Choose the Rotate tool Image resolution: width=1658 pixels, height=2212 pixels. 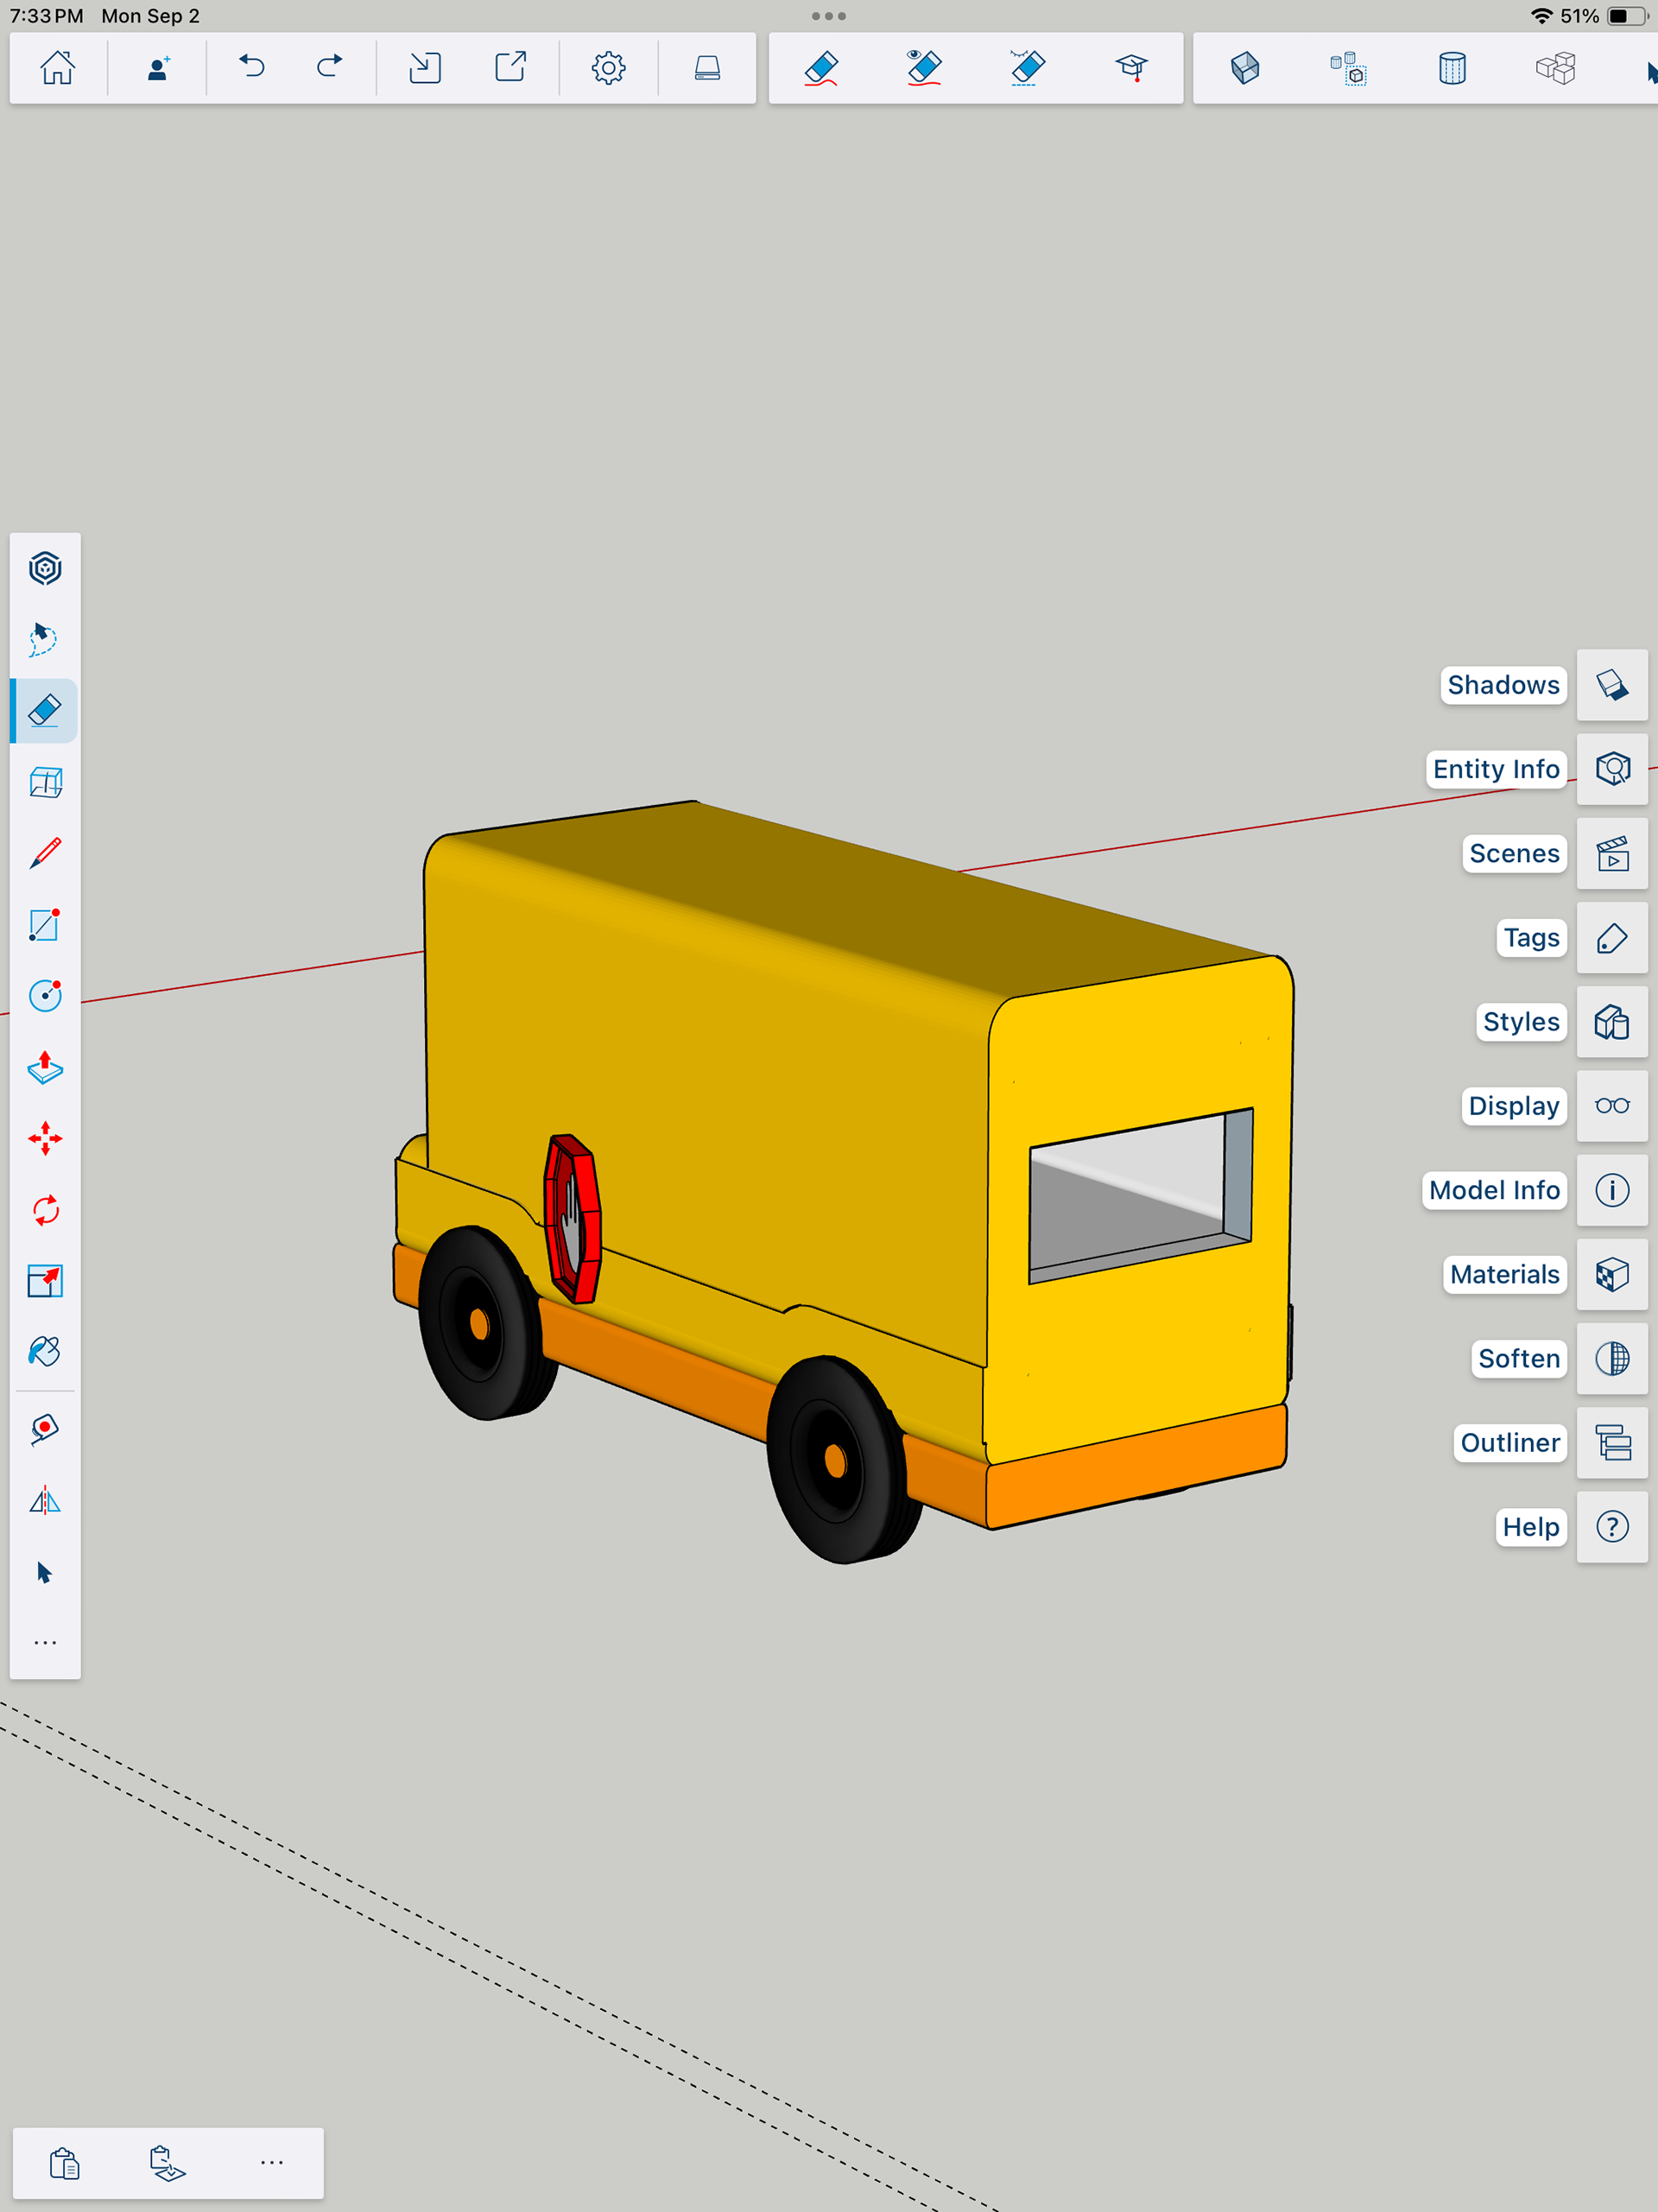coord(45,1210)
